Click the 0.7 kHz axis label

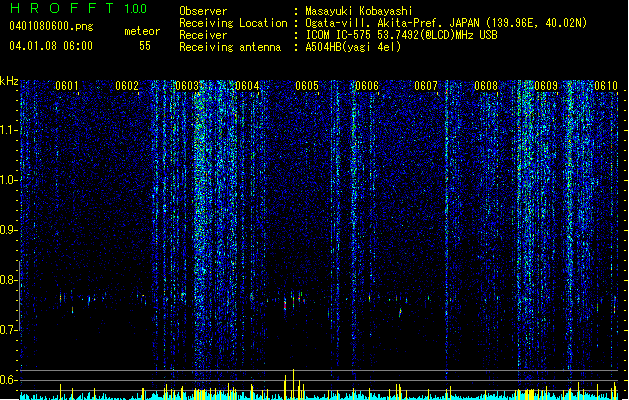[9, 330]
